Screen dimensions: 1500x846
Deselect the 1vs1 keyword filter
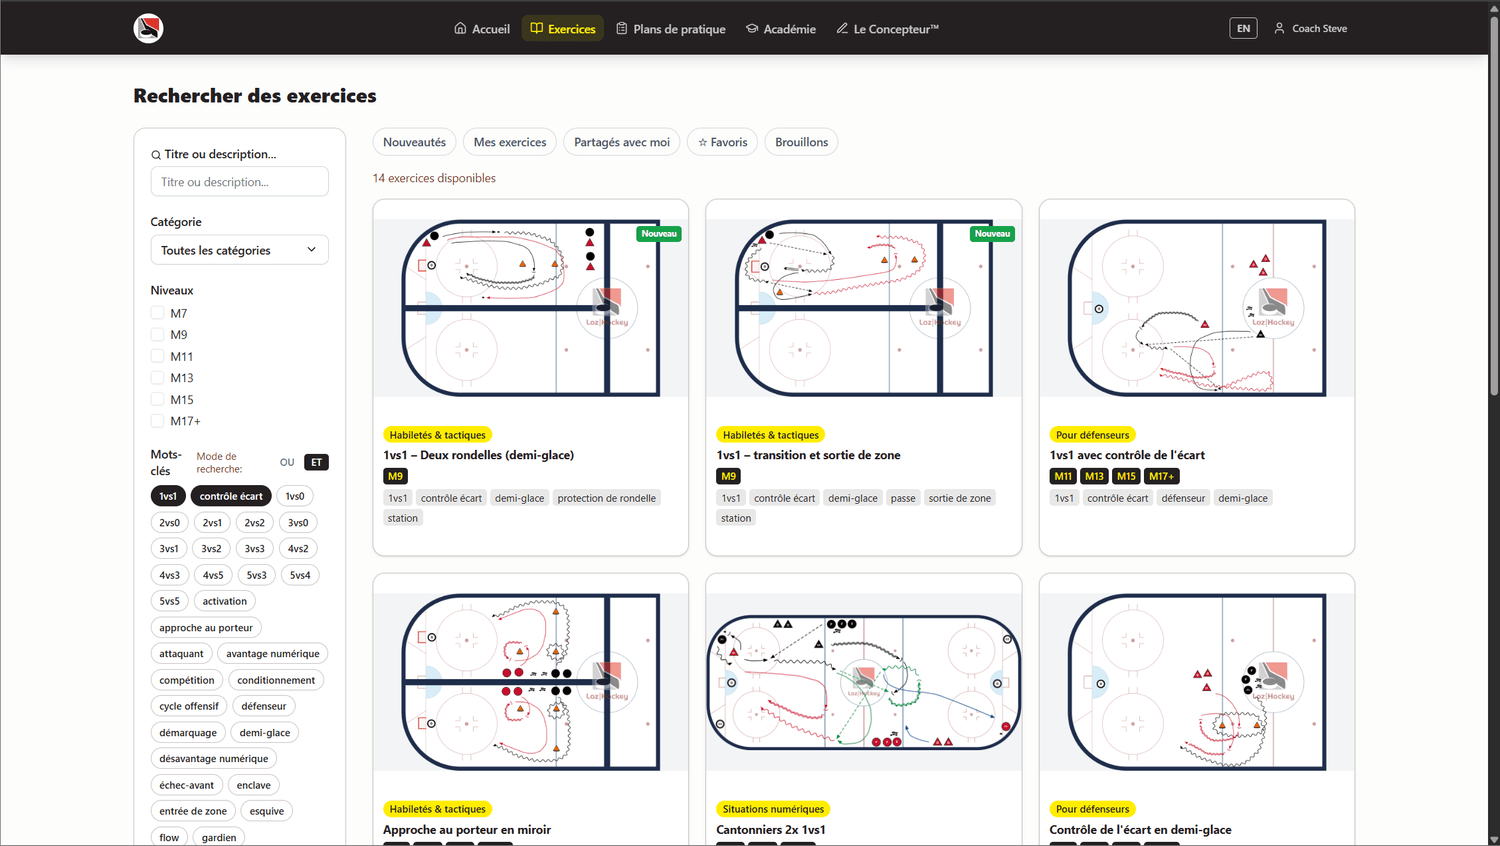coord(168,496)
